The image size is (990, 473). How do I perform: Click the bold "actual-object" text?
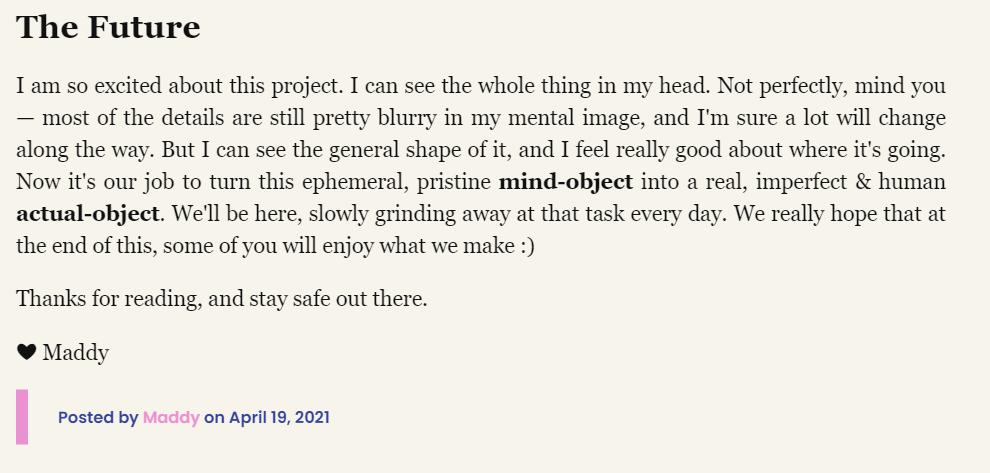pyautogui.click(x=88, y=214)
